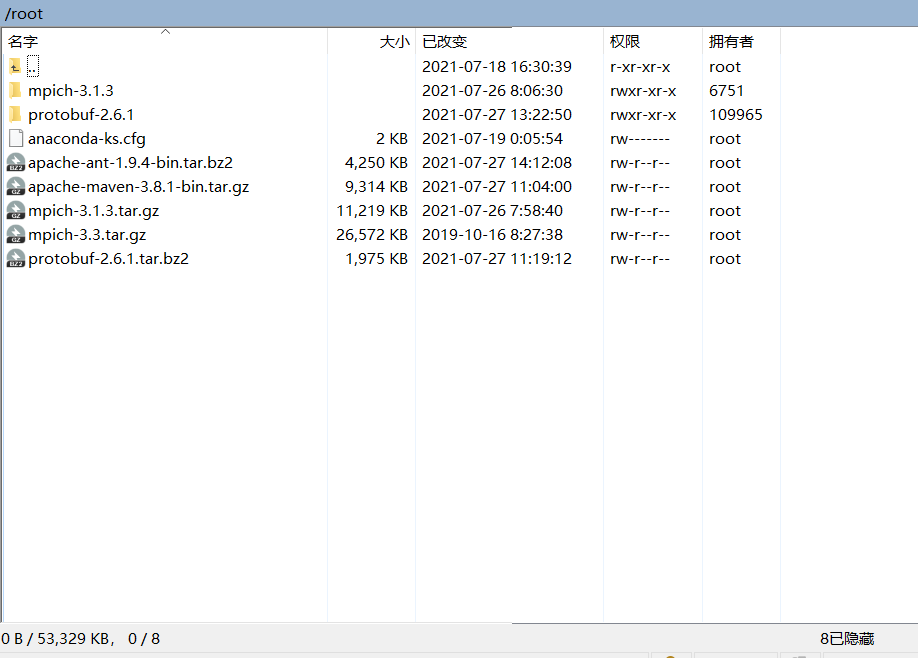
Task: Click the apache-ant-1.9.4-bin.tar.bz2 archive icon
Action: pyautogui.click(x=16, y=162)
